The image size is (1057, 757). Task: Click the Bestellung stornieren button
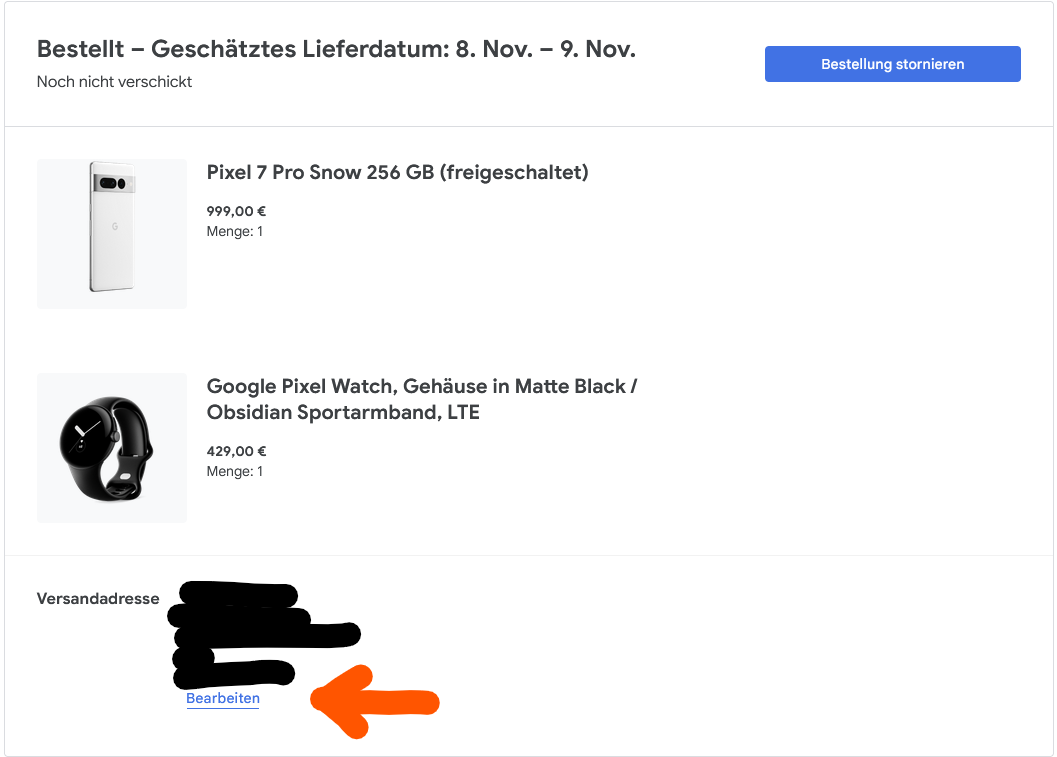(x=892, y=64)
